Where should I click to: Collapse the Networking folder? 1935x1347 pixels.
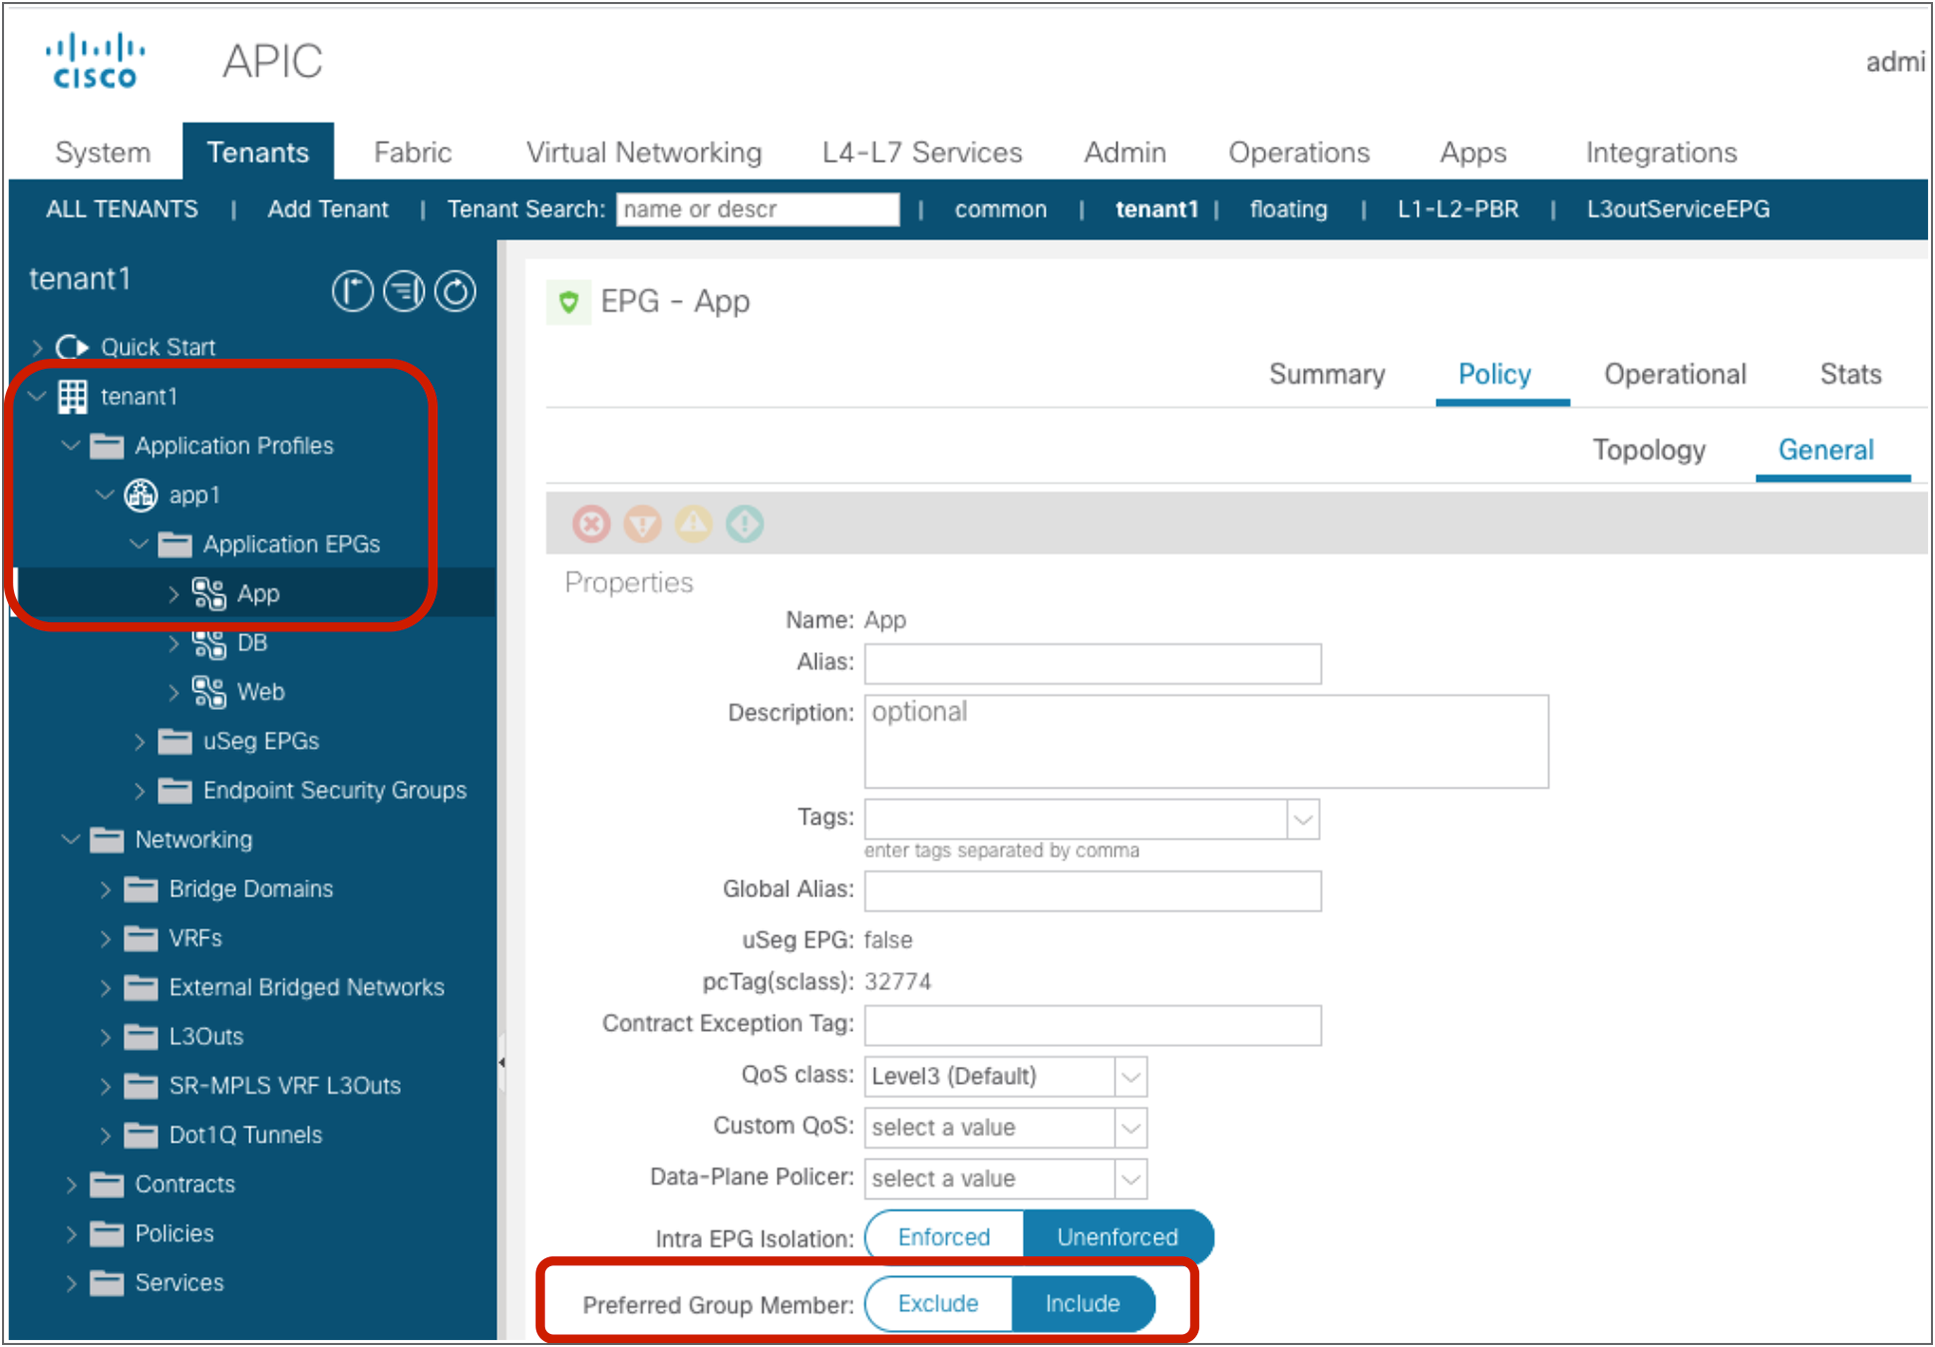[70, 839]
